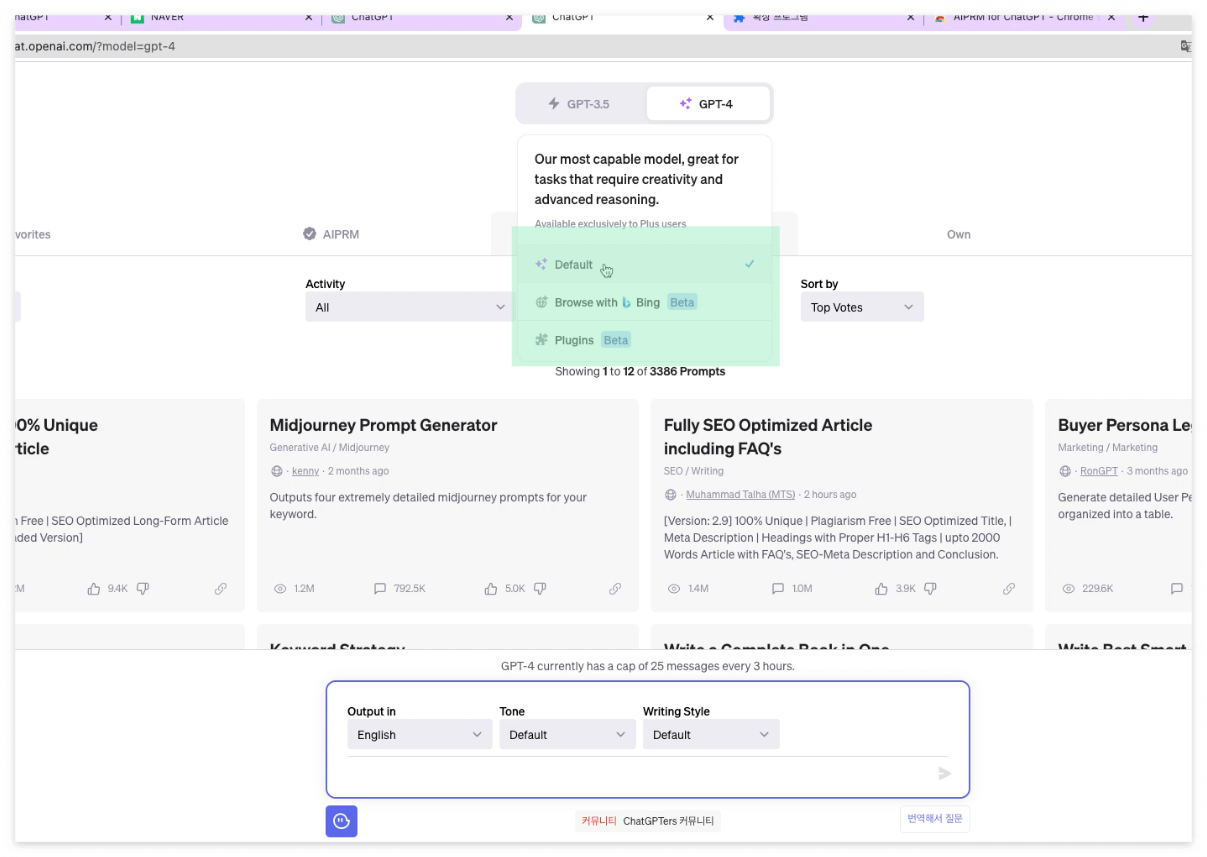The width and height of the screenshot is (1207, 857).
Task: Send the prompt with the arrow icon
Action: click(944, 773)
